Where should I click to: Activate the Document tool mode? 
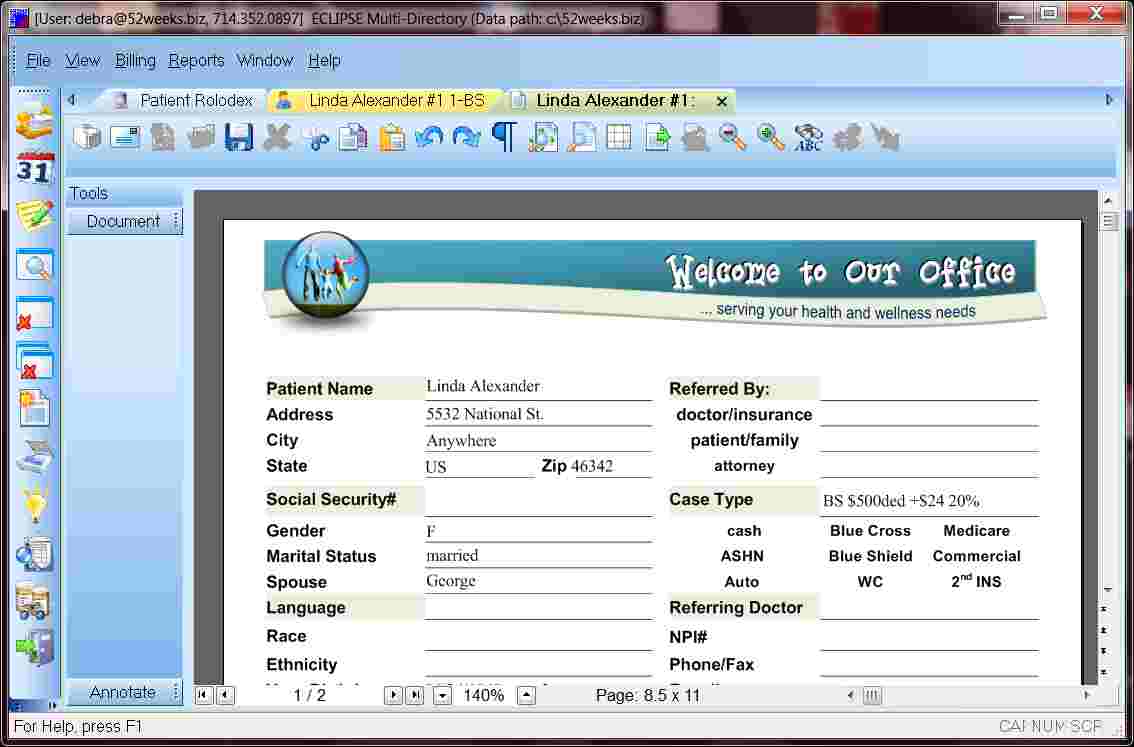point(124,221)
